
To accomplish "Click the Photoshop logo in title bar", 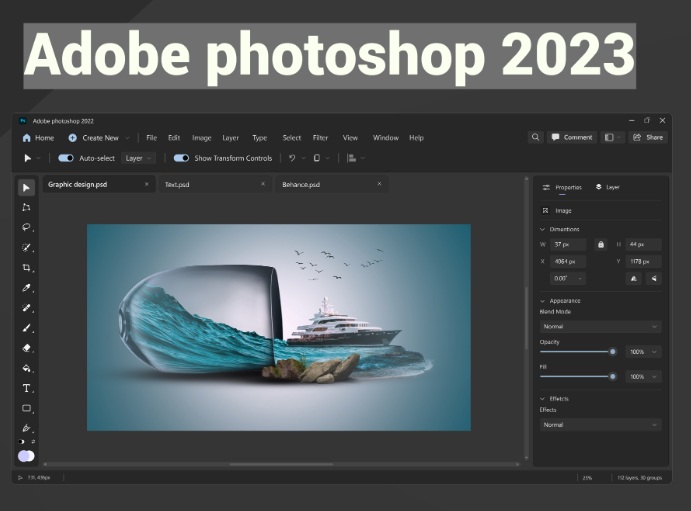I will coord(23,121).
